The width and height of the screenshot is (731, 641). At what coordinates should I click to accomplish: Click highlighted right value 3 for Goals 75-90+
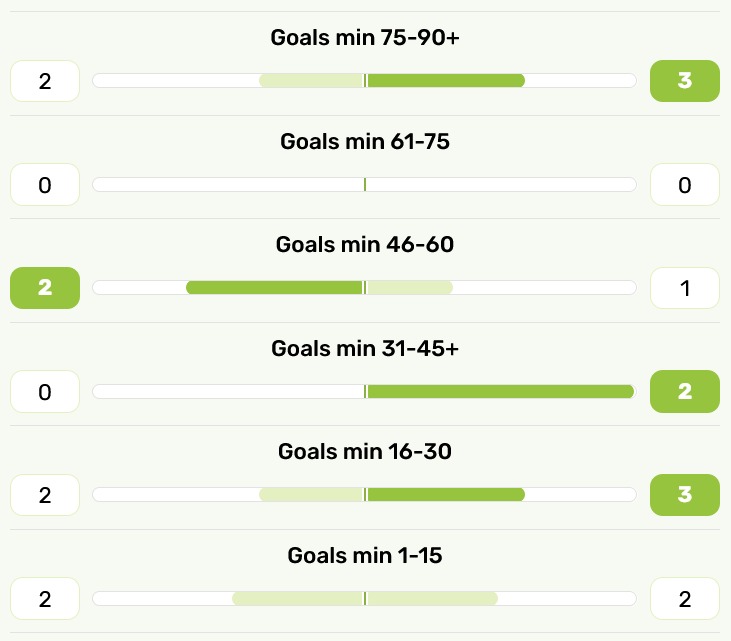684,81
